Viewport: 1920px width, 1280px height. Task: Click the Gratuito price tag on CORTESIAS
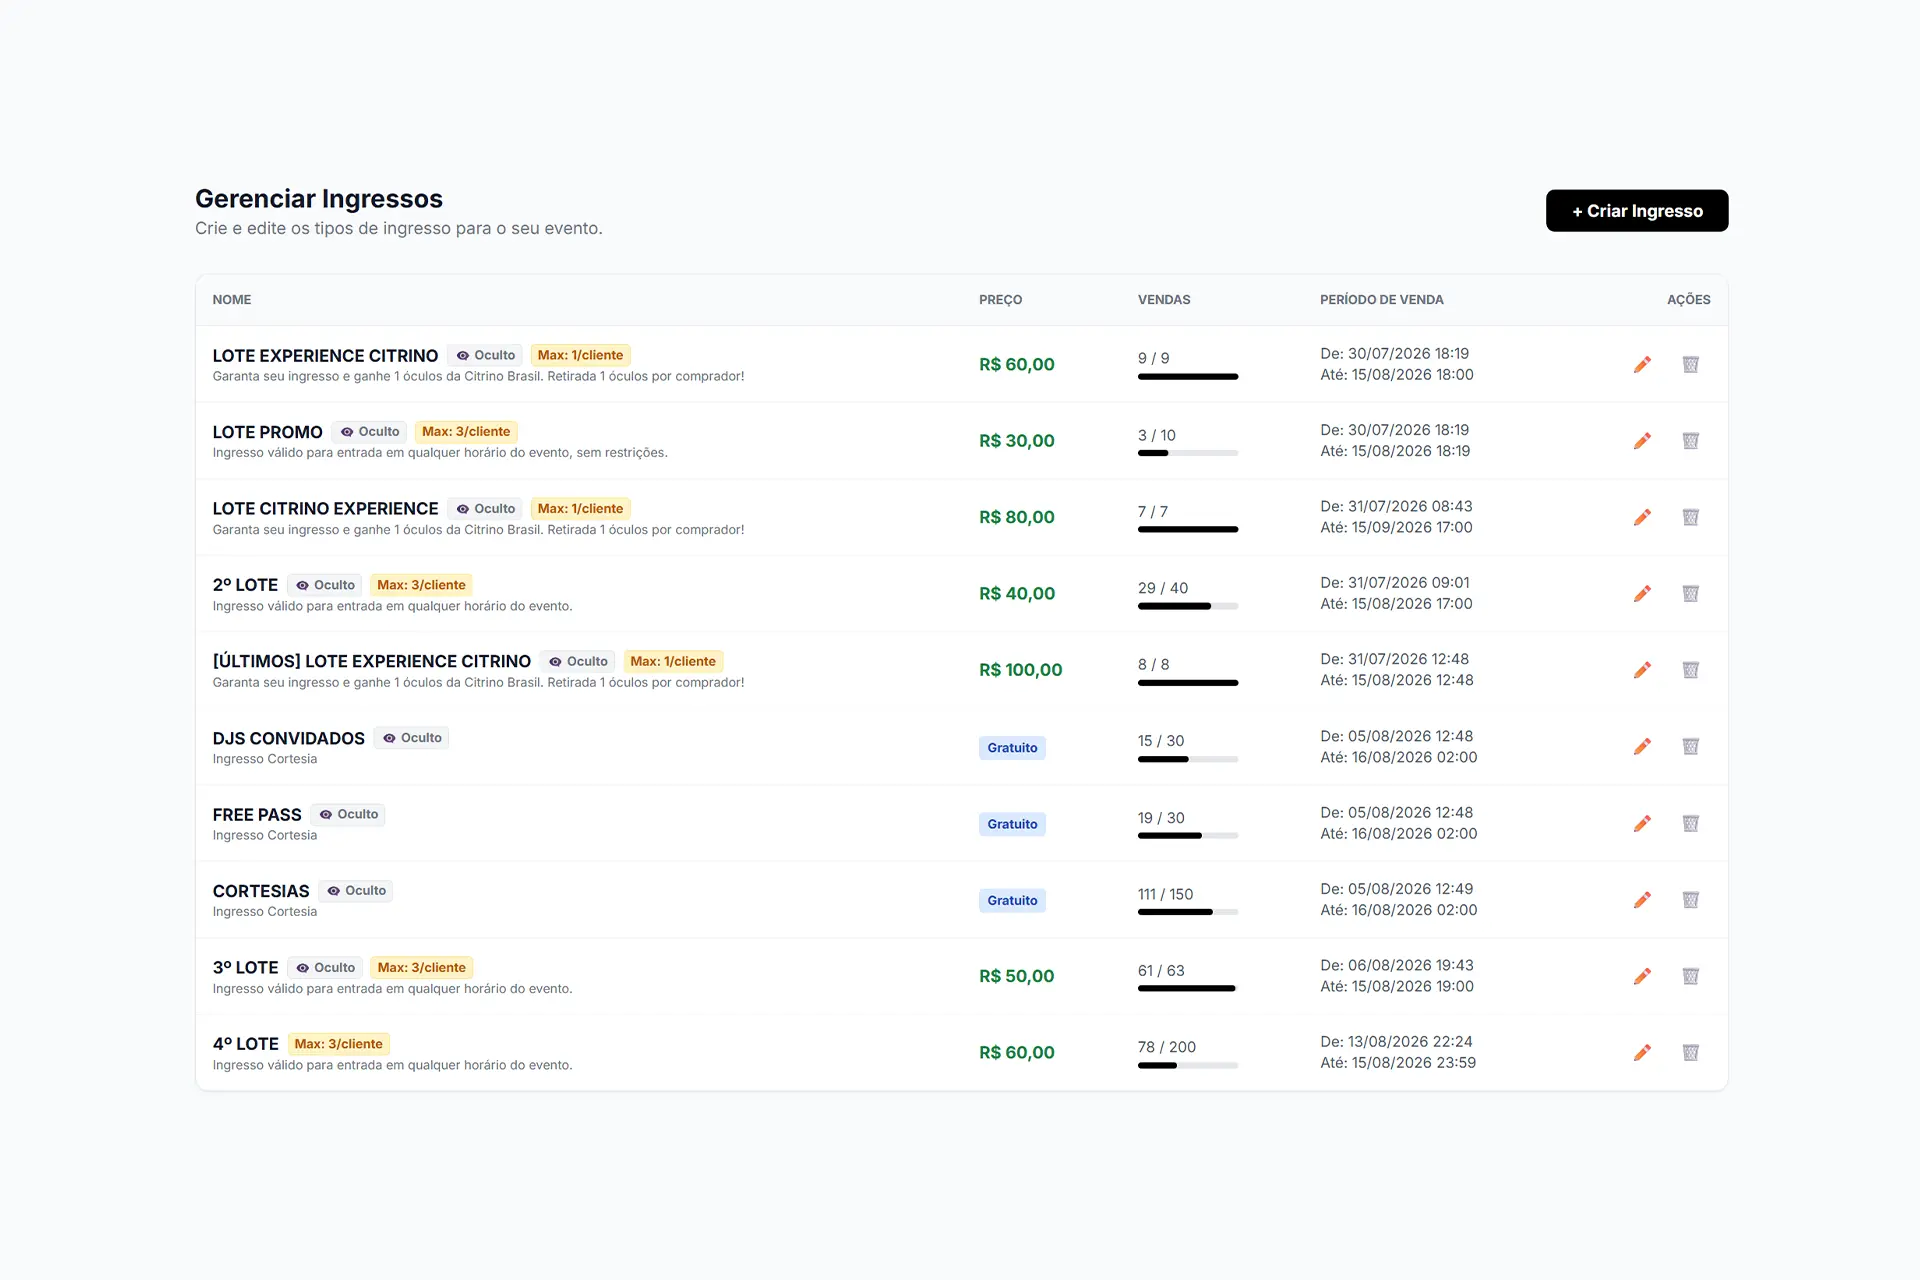(1012, 900)
